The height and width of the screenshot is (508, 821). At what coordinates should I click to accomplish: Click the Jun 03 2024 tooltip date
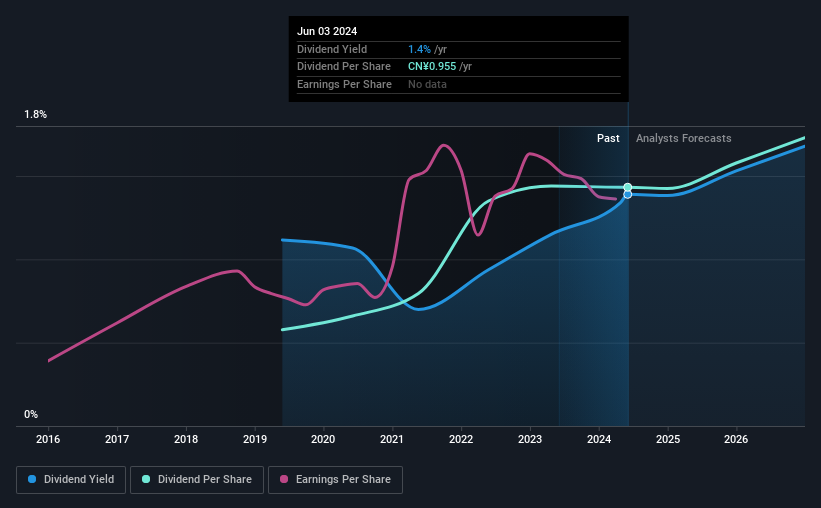[x=327, y=31]
